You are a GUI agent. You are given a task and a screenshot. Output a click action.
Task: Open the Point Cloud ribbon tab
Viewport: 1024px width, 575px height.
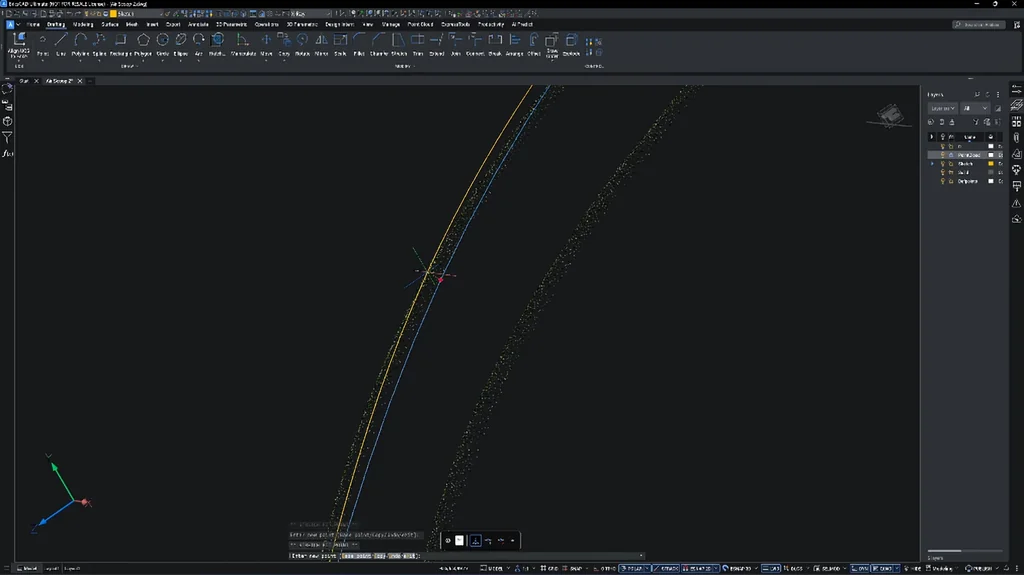[420, 24]
